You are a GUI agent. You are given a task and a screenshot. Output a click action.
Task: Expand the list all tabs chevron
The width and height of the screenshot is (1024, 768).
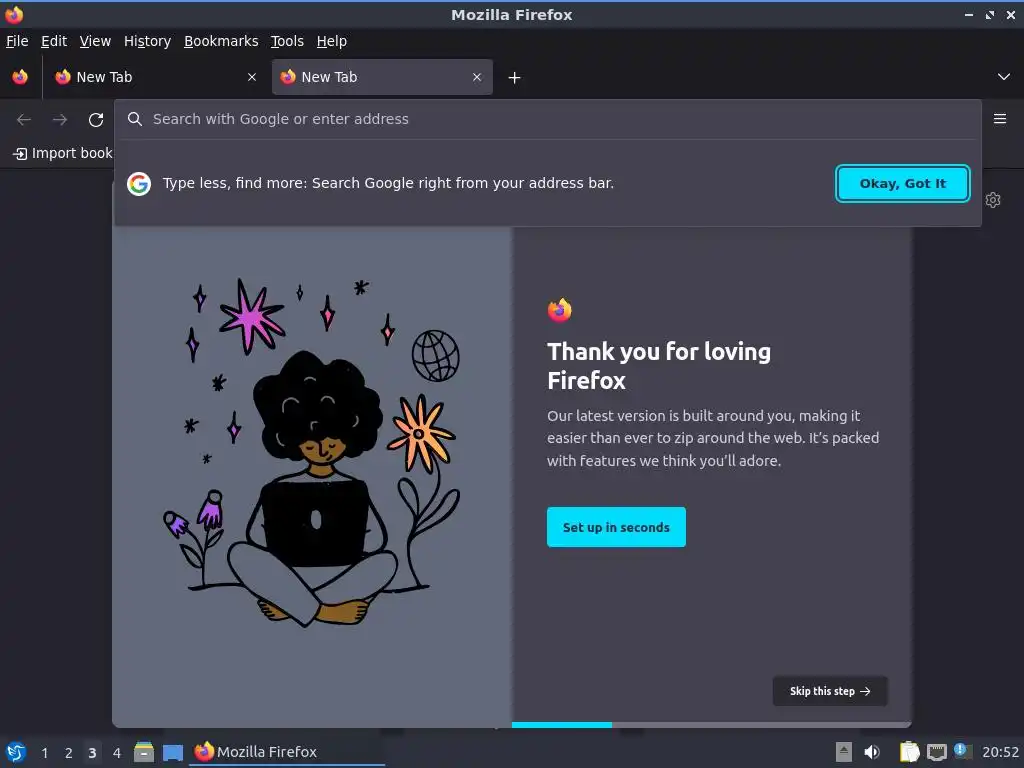pyautogui.click(x=1004, y=77)
